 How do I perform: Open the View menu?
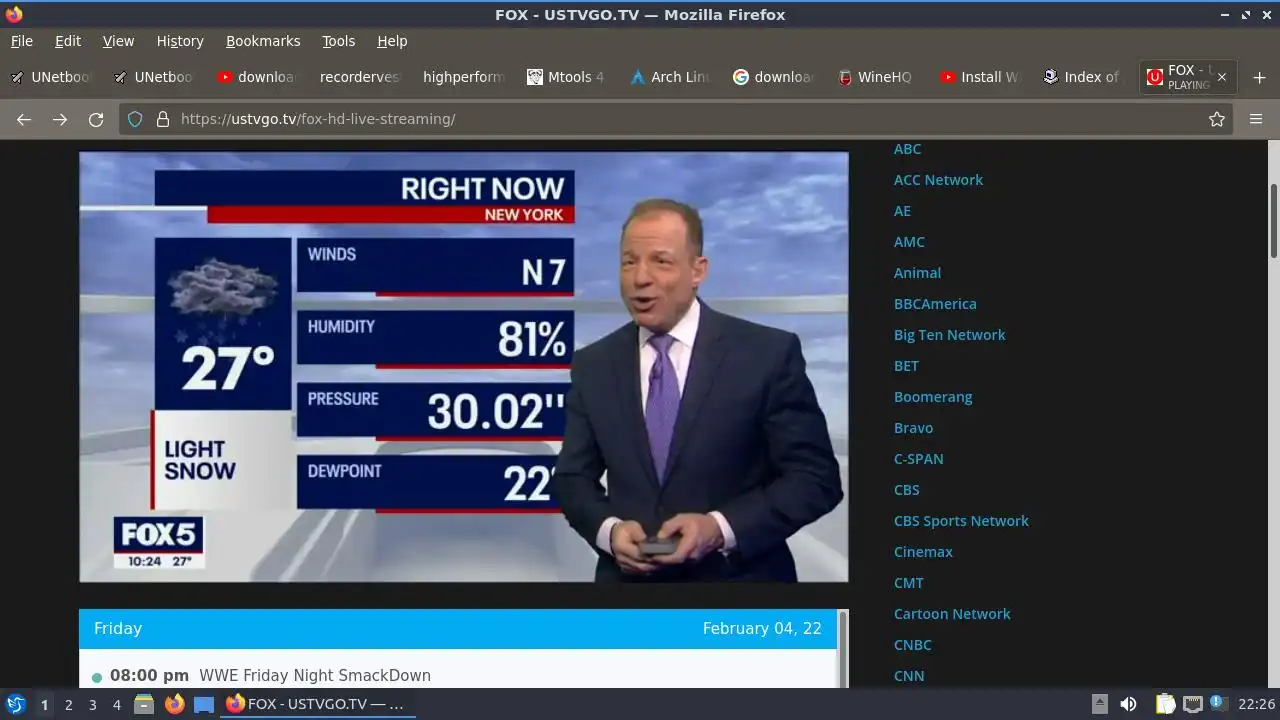[x=118, y=41]
